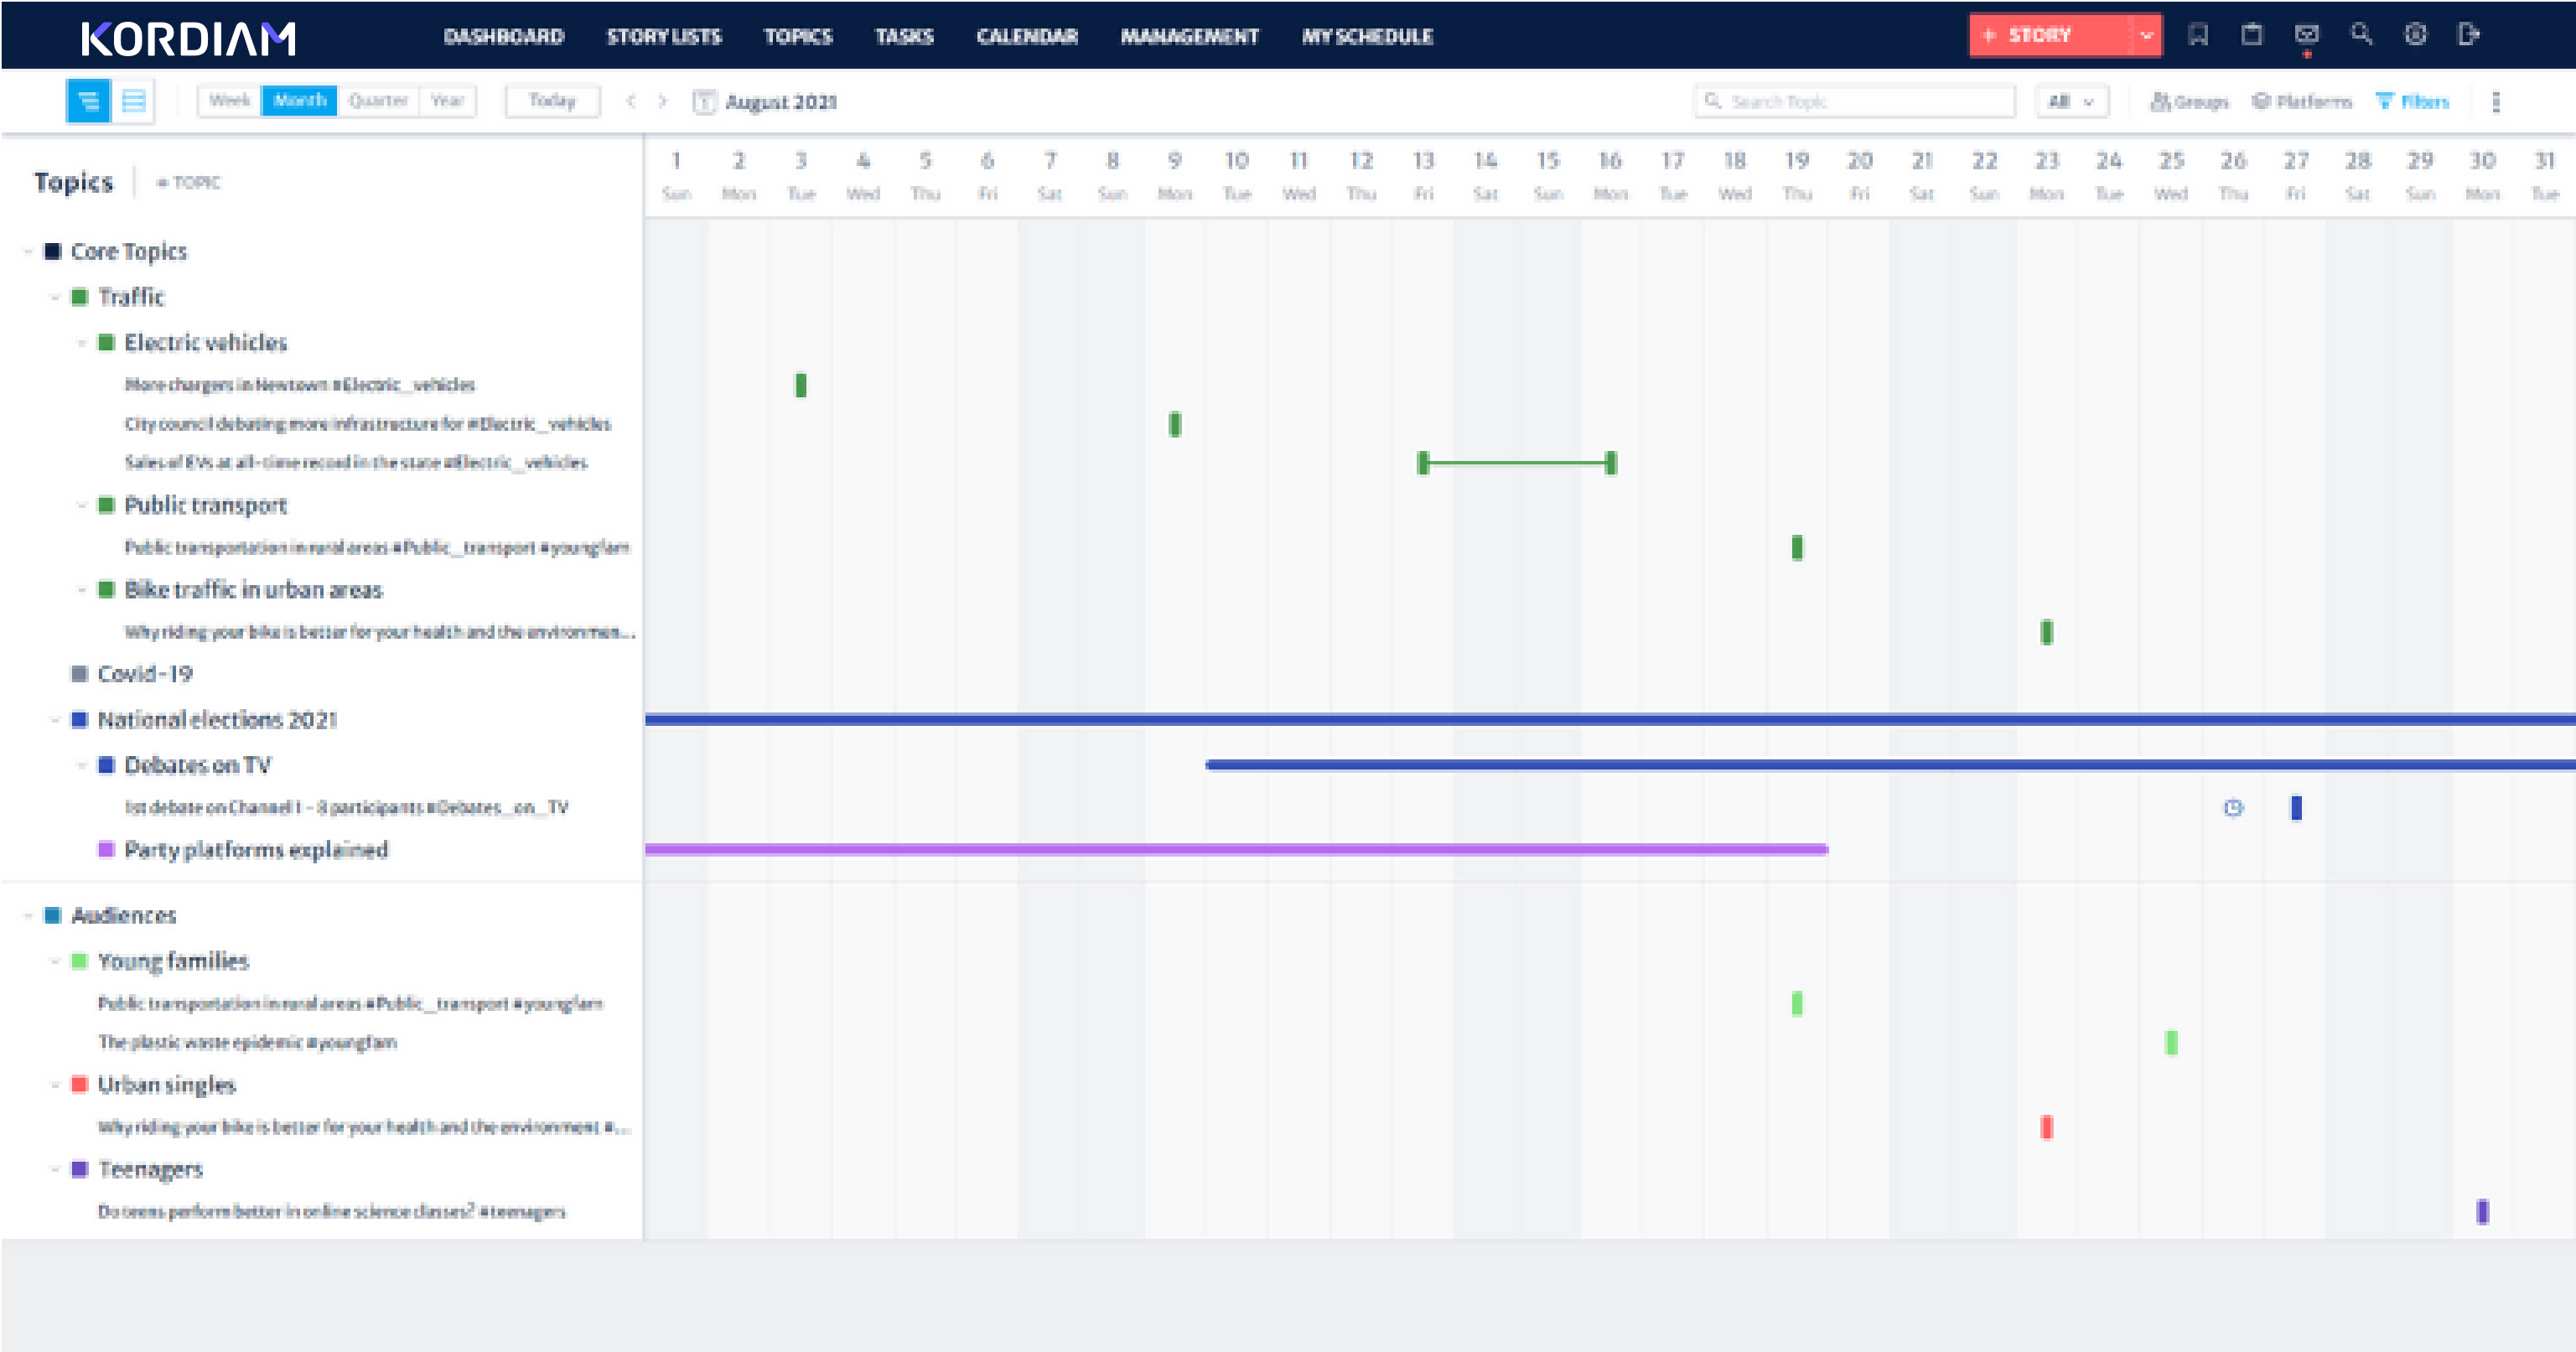Select the green Electric vehicles color marker

click(106, 341)
